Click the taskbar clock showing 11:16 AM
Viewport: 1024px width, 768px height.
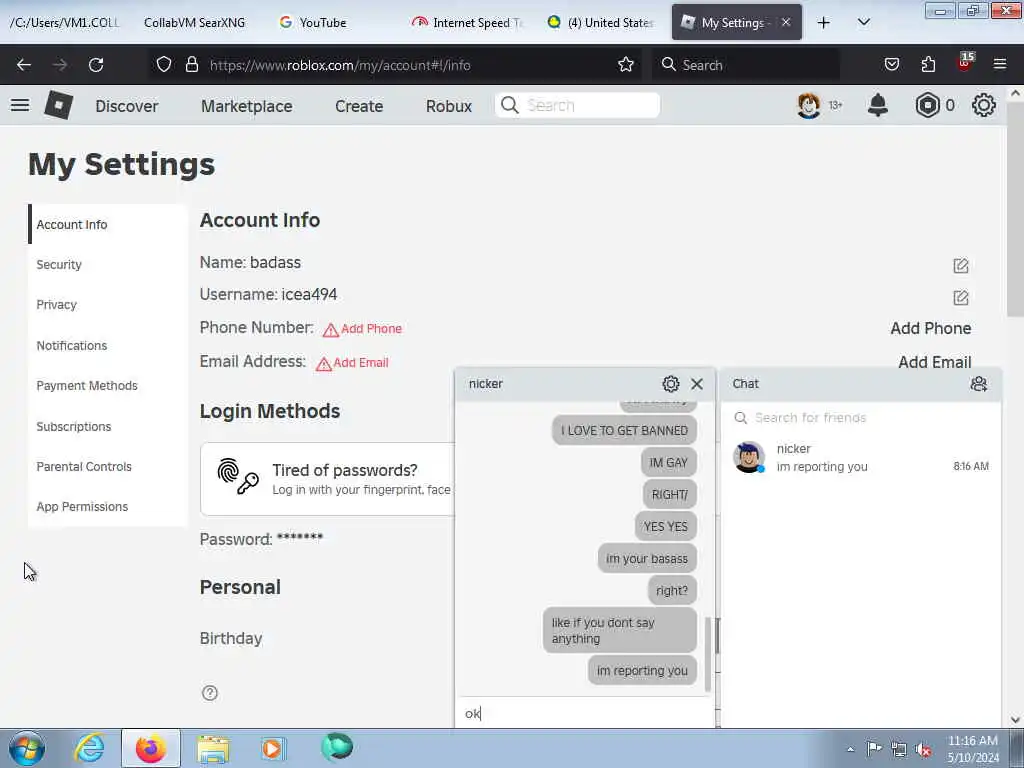click(x=972, y=749)
